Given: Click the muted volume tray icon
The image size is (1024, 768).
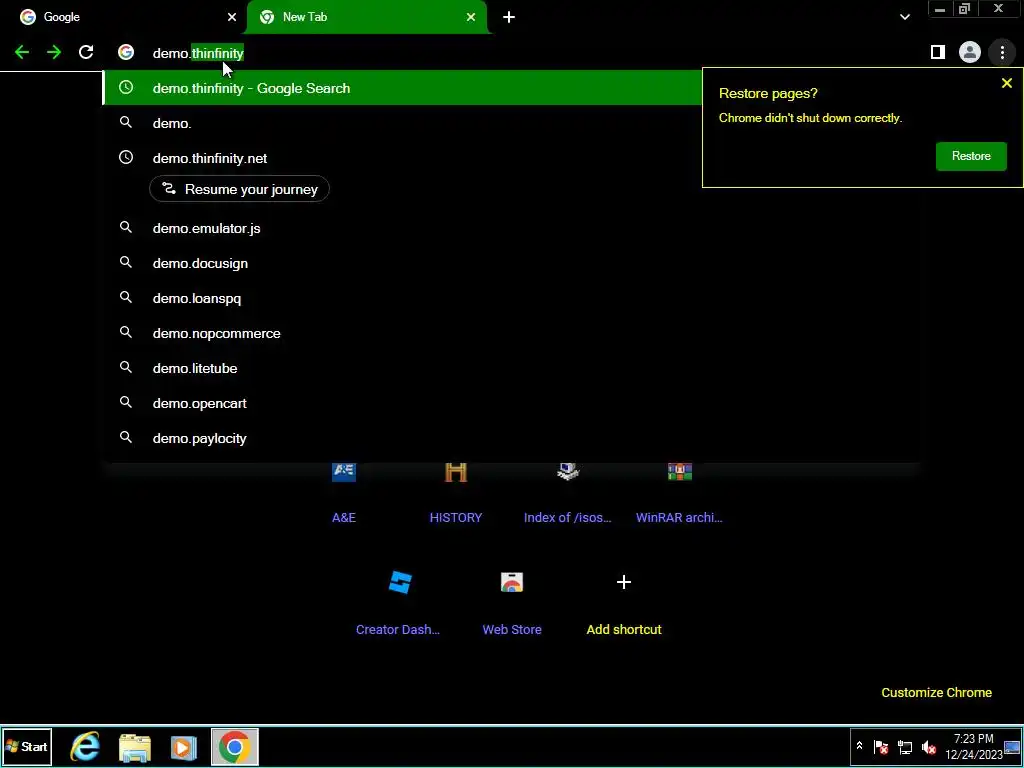Looking at the screenshot, I should (928, 746).
